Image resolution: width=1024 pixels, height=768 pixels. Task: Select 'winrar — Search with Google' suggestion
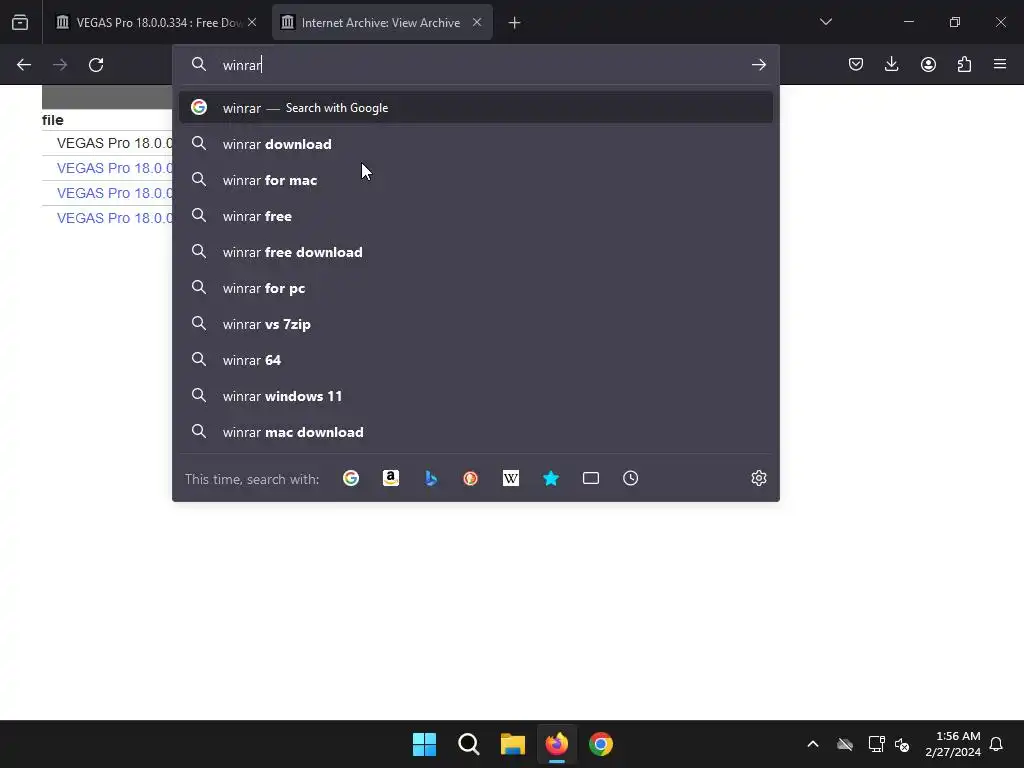(x=475, y=108)
